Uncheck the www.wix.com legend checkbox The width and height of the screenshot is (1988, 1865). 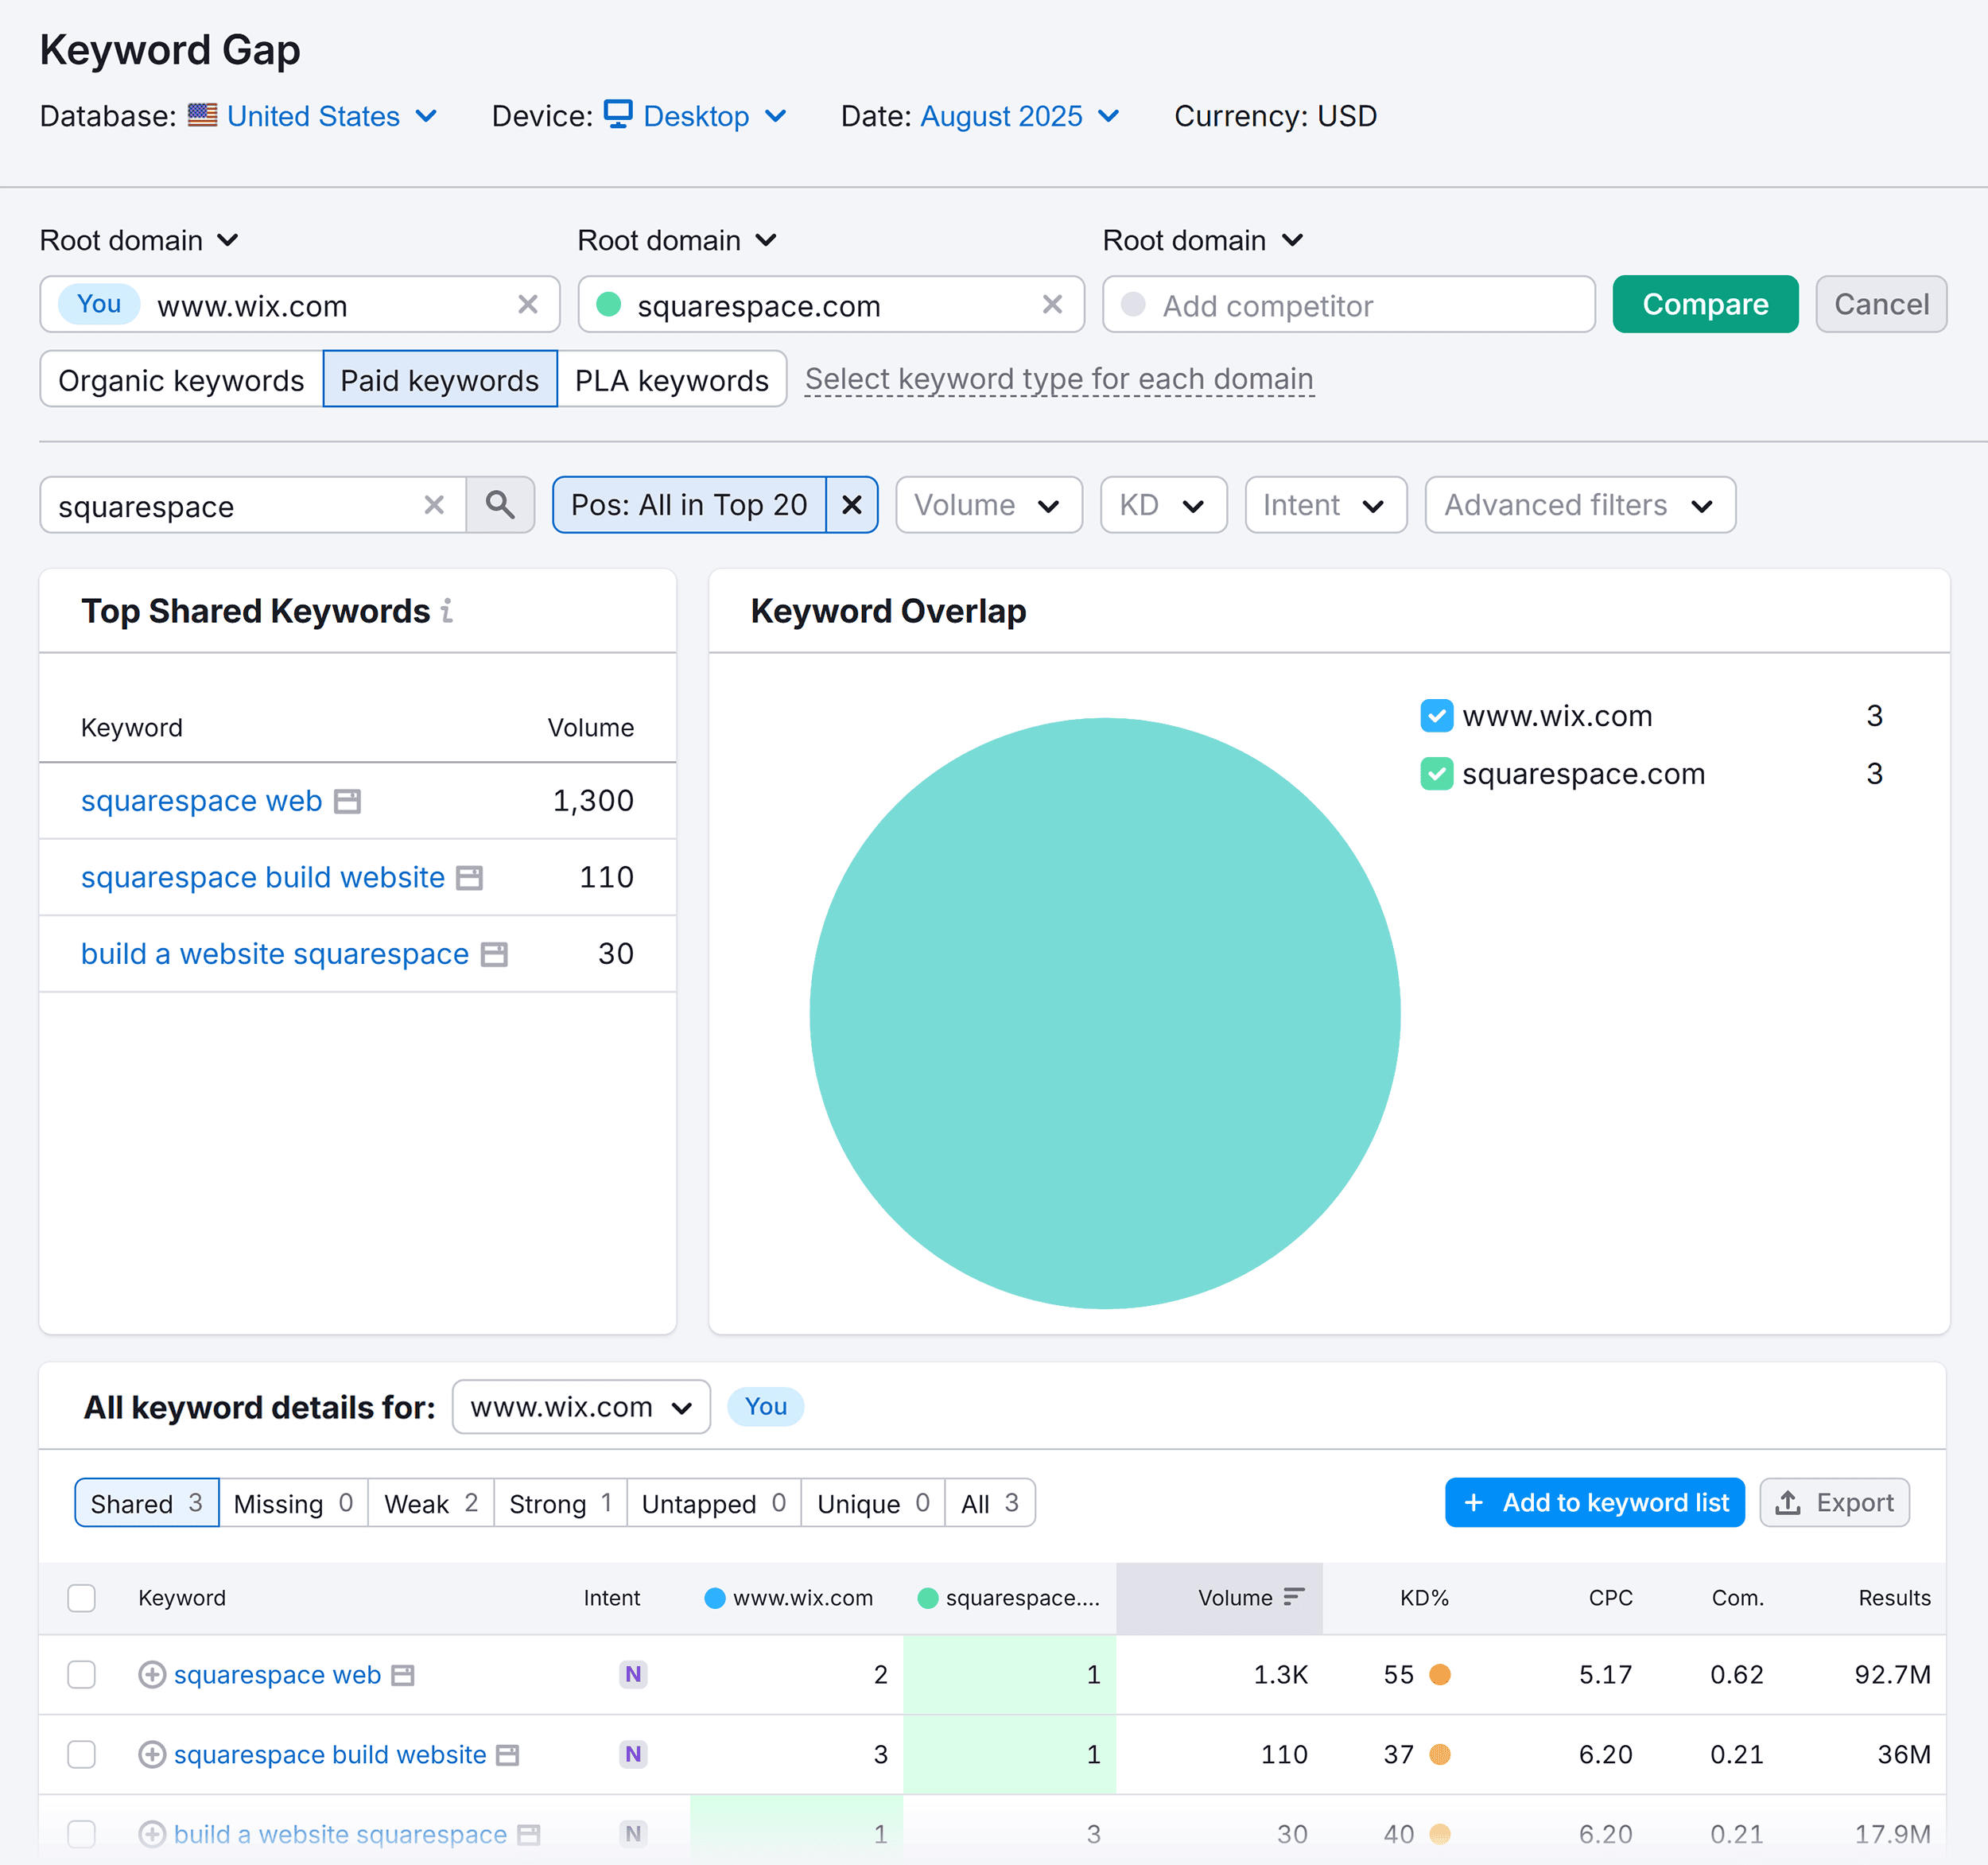point(1436,716)
